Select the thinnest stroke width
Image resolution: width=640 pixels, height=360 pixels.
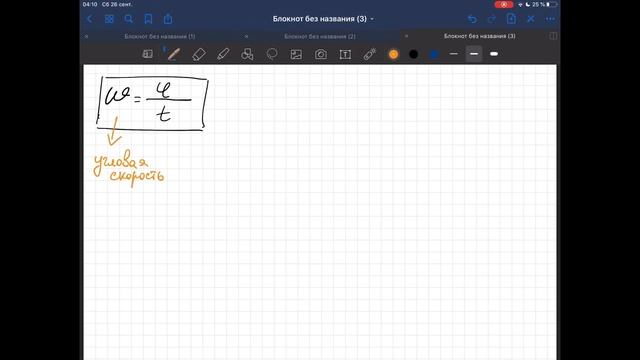[453, 54]
